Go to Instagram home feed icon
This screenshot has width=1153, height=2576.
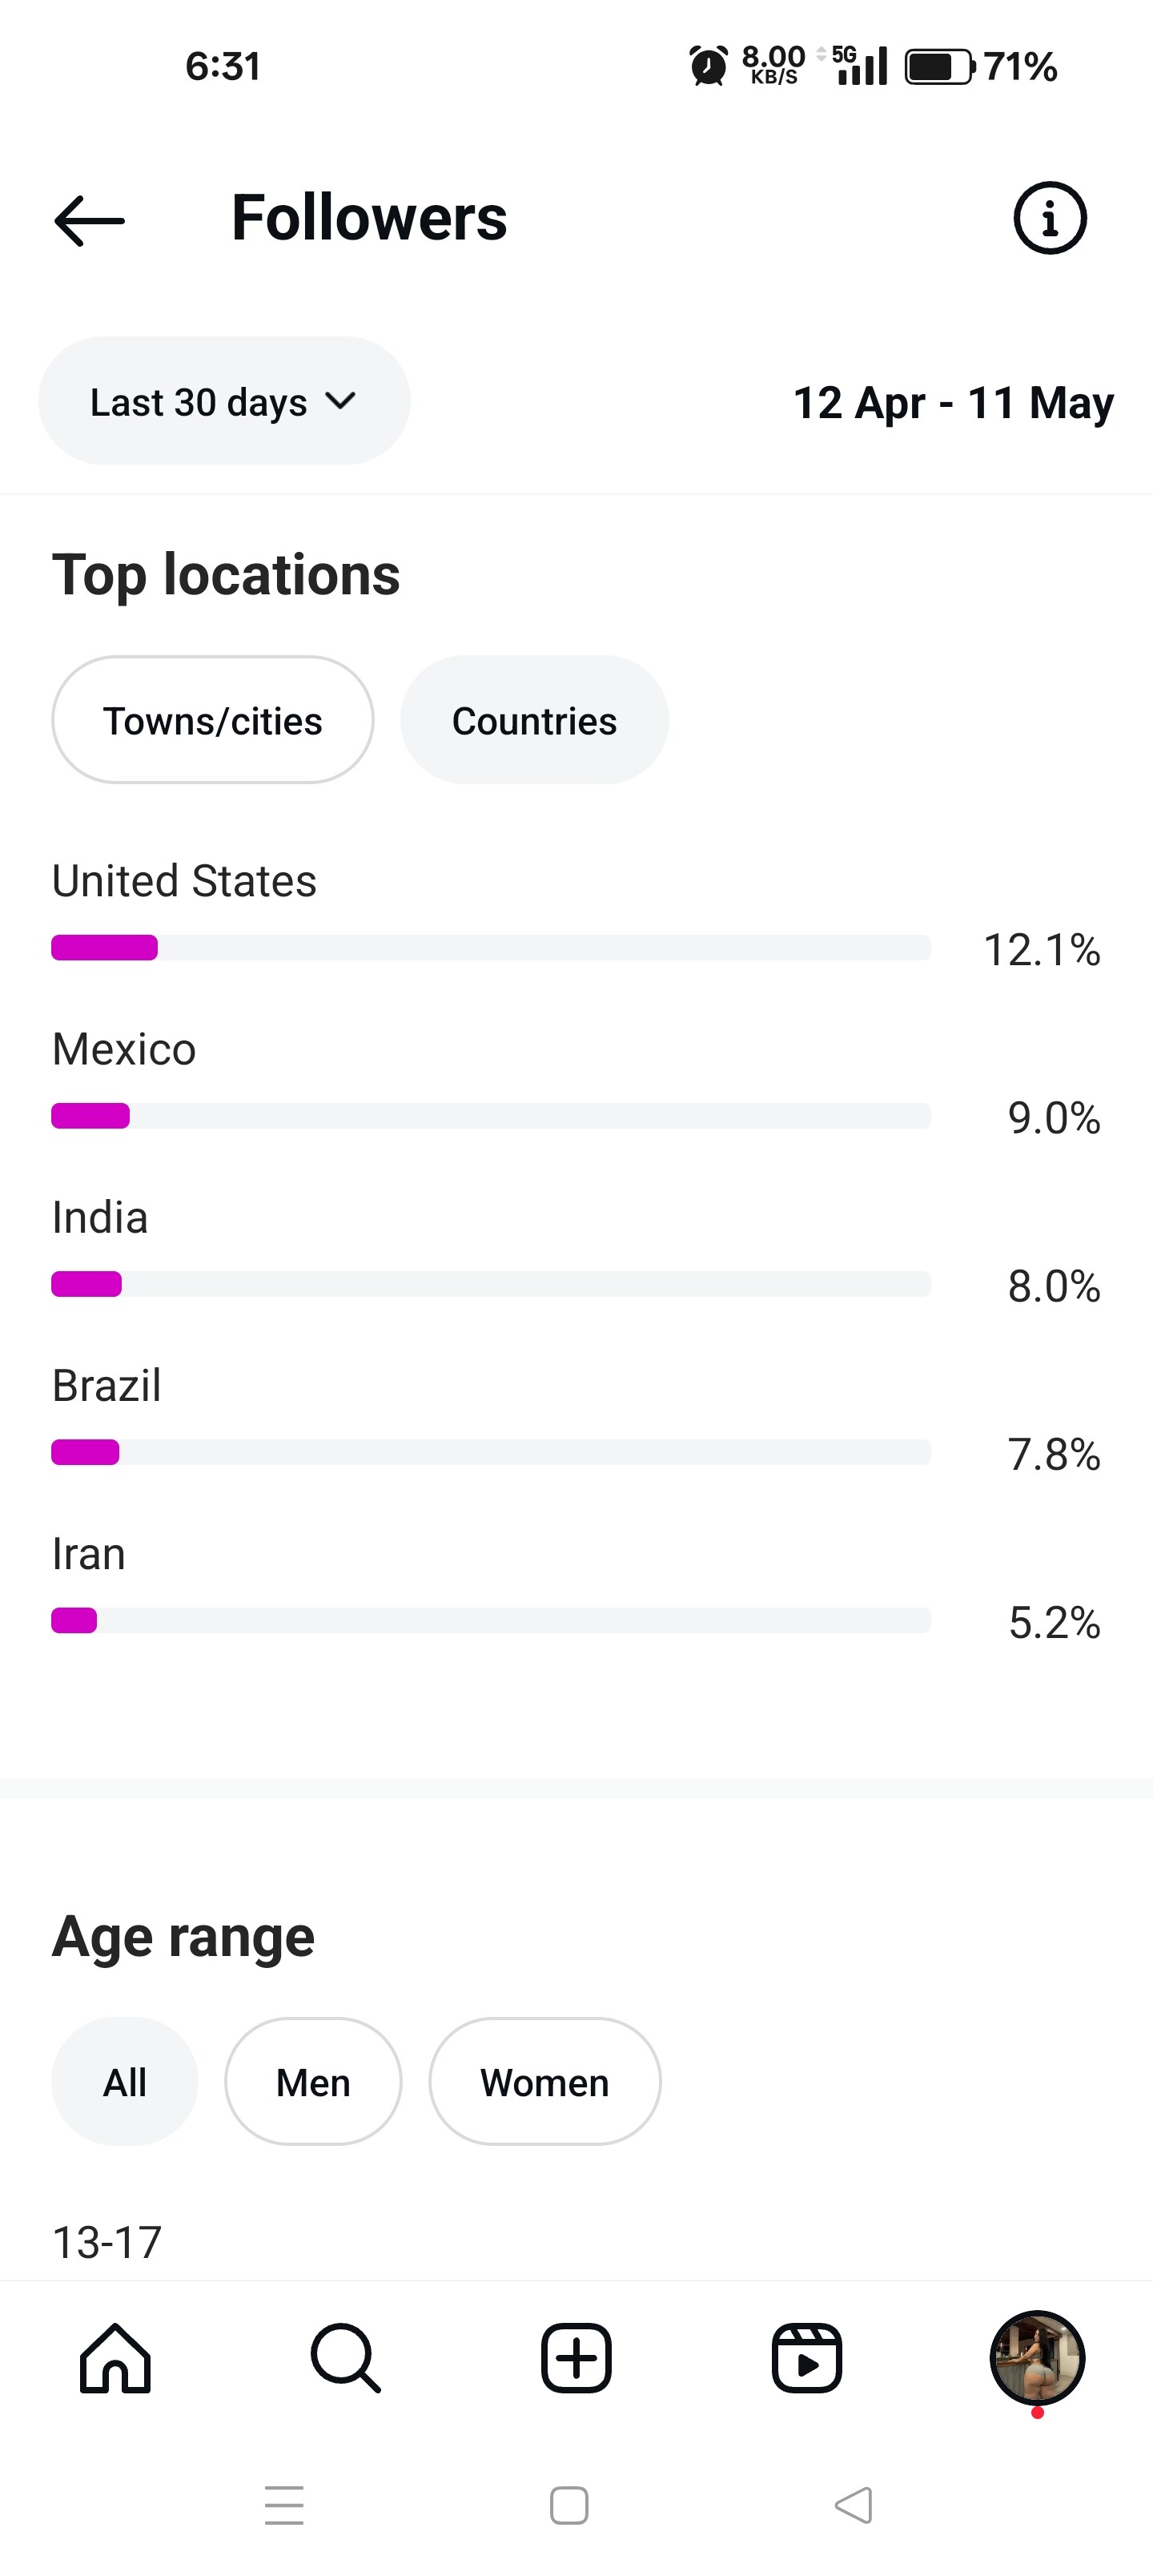coord(115,2358)
